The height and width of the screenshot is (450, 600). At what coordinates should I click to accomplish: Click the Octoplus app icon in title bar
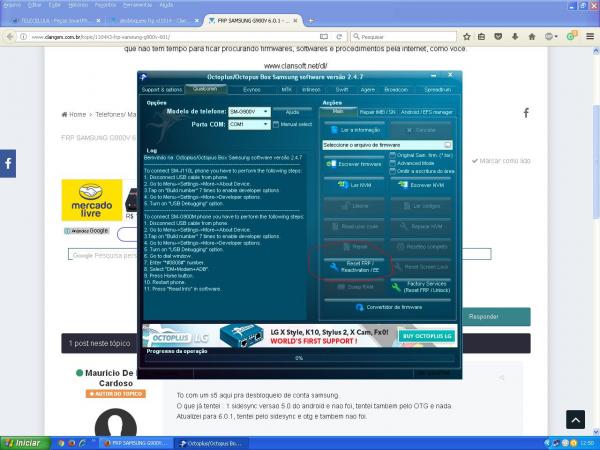[x=144, y=77]
